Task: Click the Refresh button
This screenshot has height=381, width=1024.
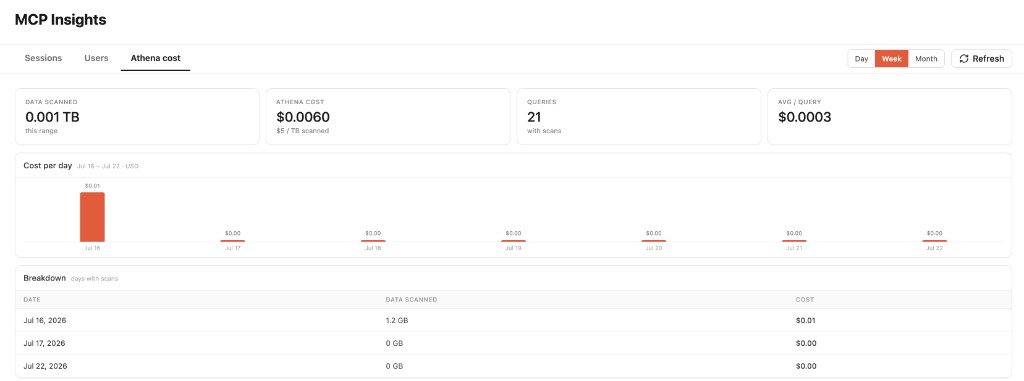Action: click(x=982, y=59)
